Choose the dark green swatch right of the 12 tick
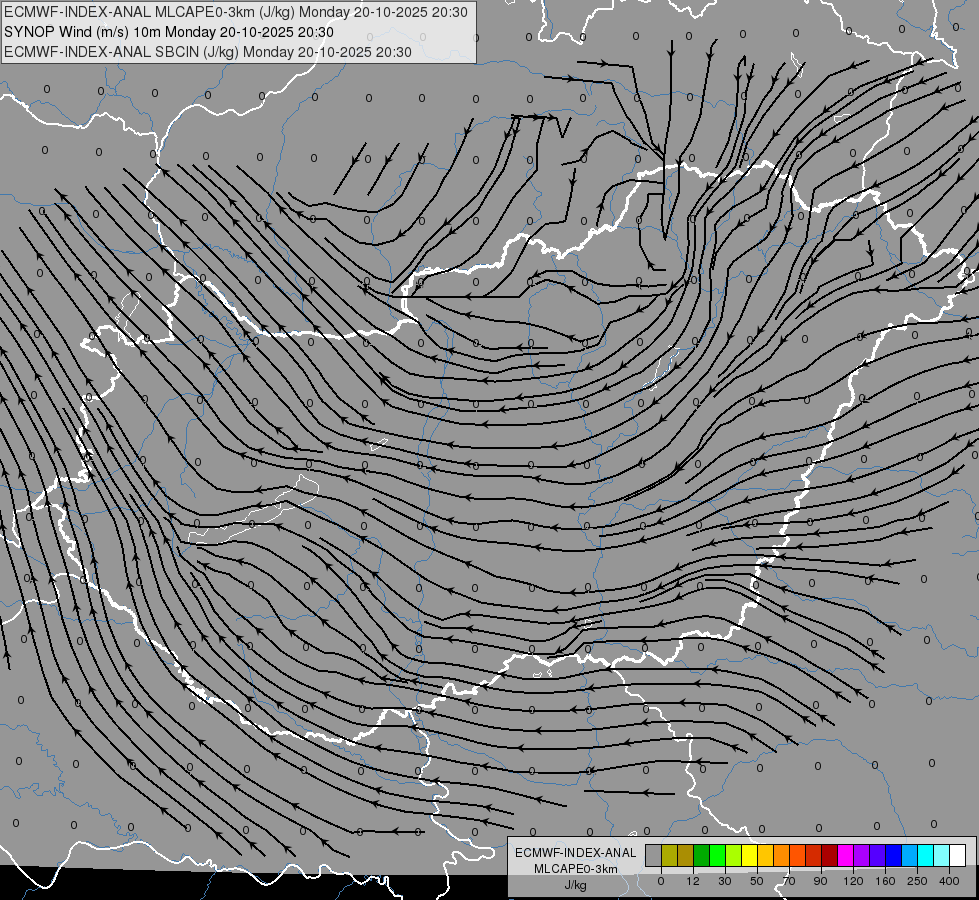 click(x=702, y=855)
